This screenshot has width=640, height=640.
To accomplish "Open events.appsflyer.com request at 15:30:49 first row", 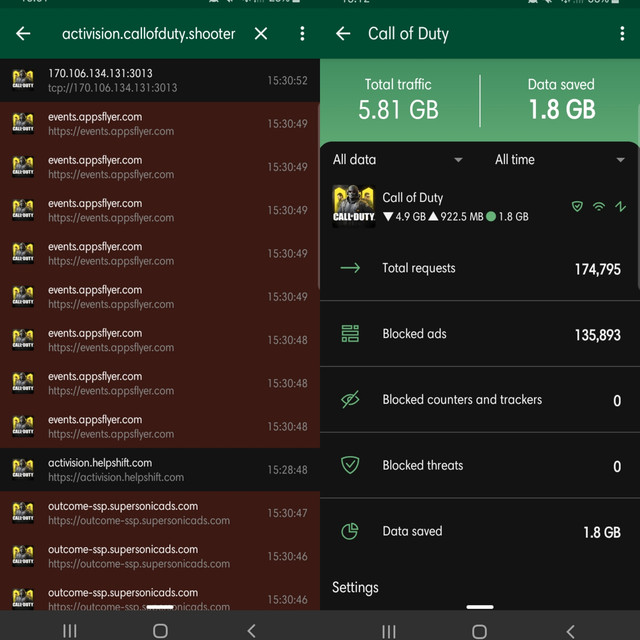I will (160, 124).
